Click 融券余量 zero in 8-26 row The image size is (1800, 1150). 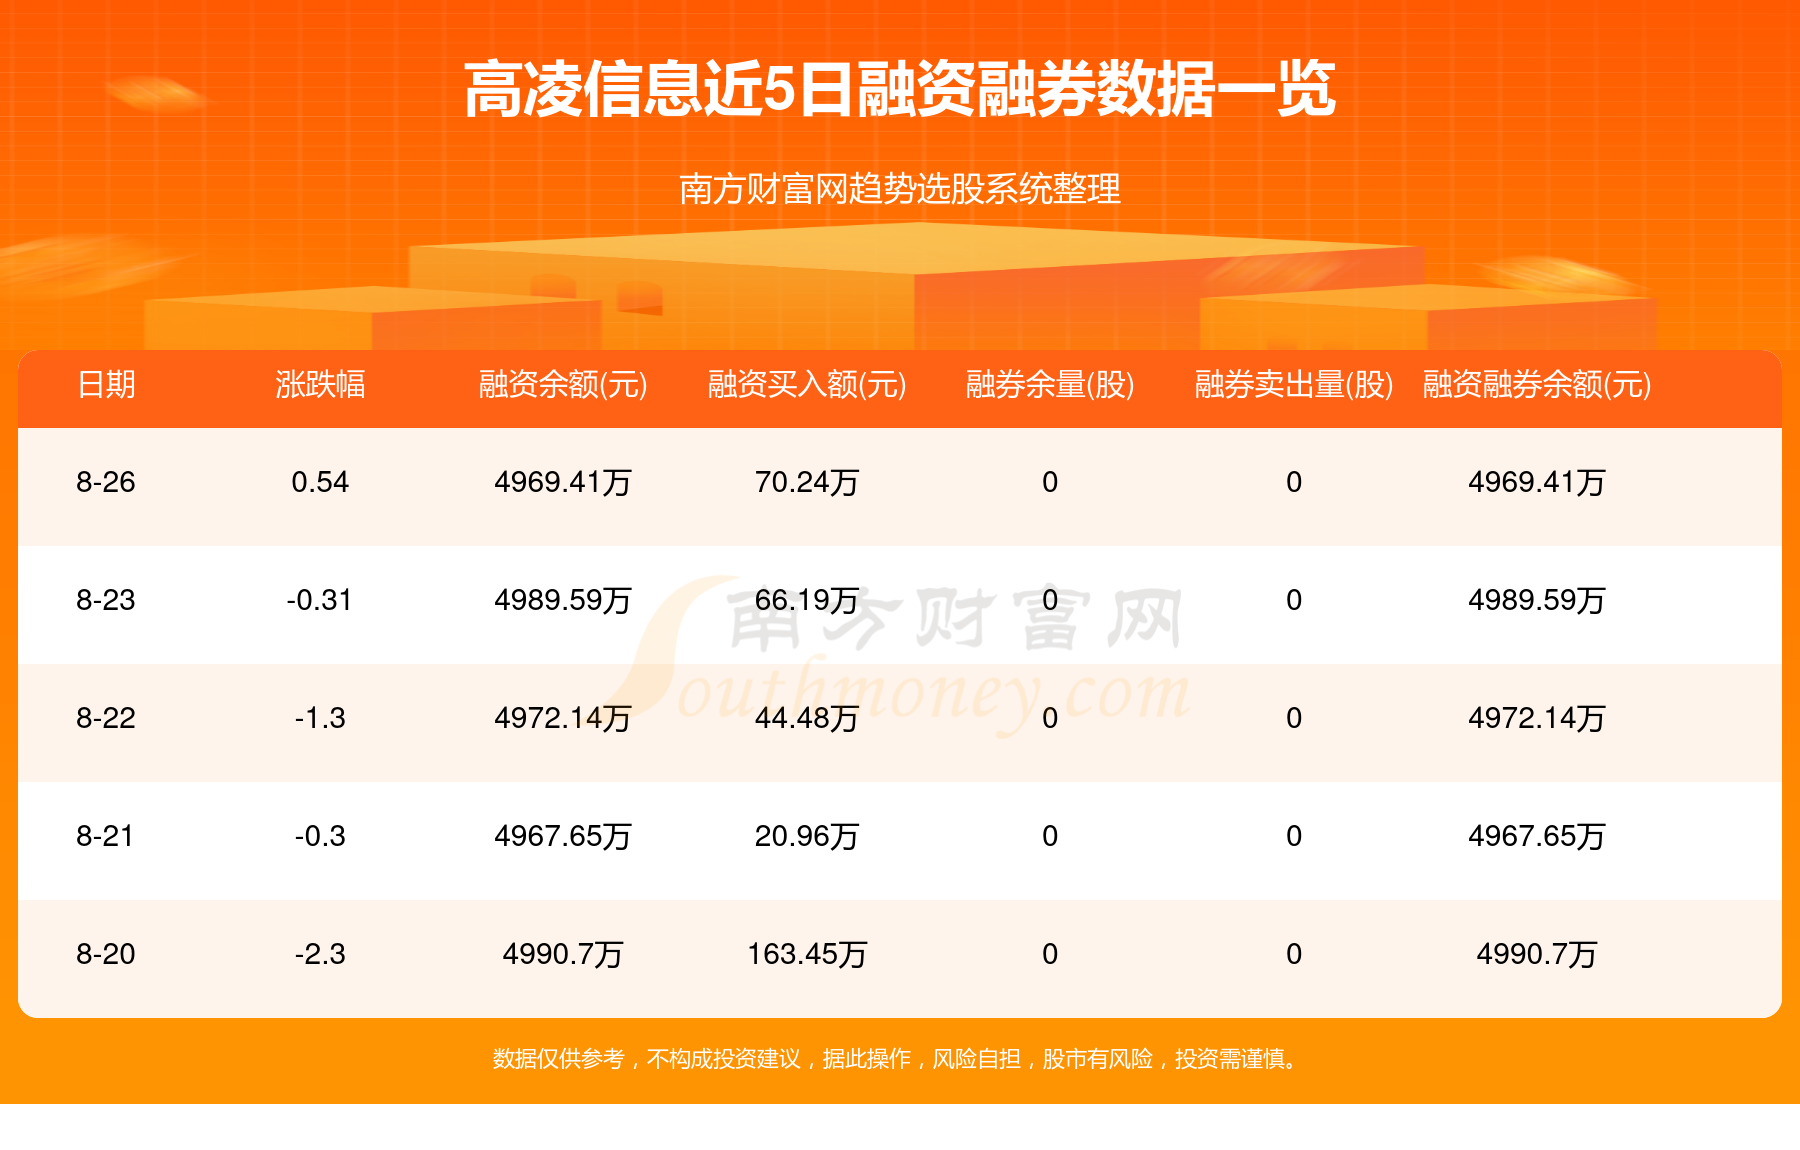[1050, 482]
